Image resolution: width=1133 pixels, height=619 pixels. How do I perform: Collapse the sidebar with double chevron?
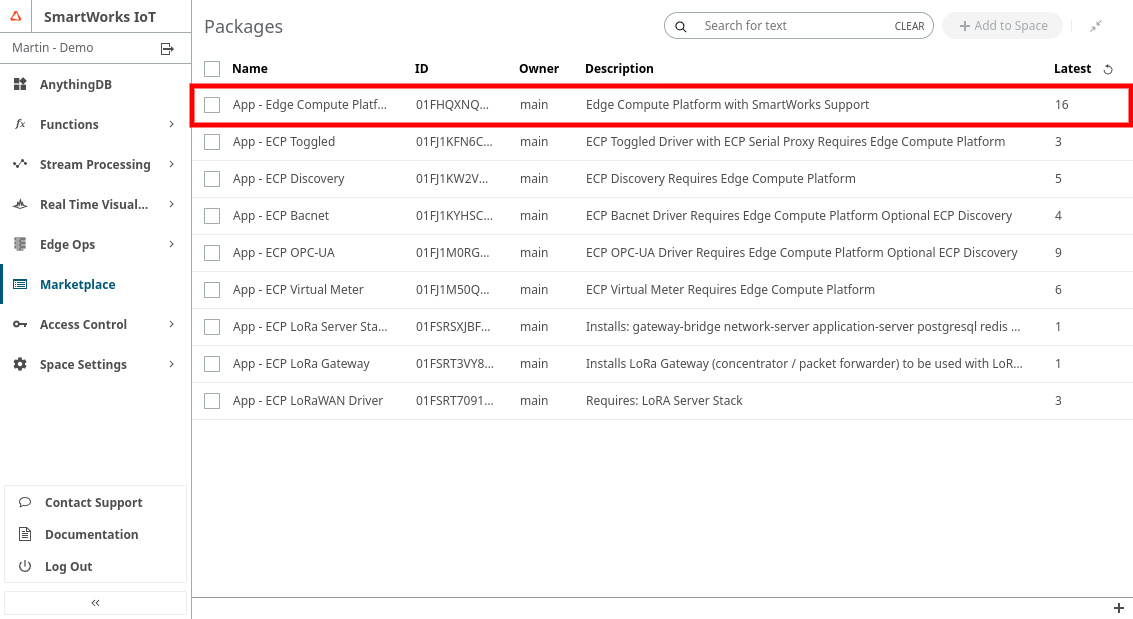(x=95, y=602)
